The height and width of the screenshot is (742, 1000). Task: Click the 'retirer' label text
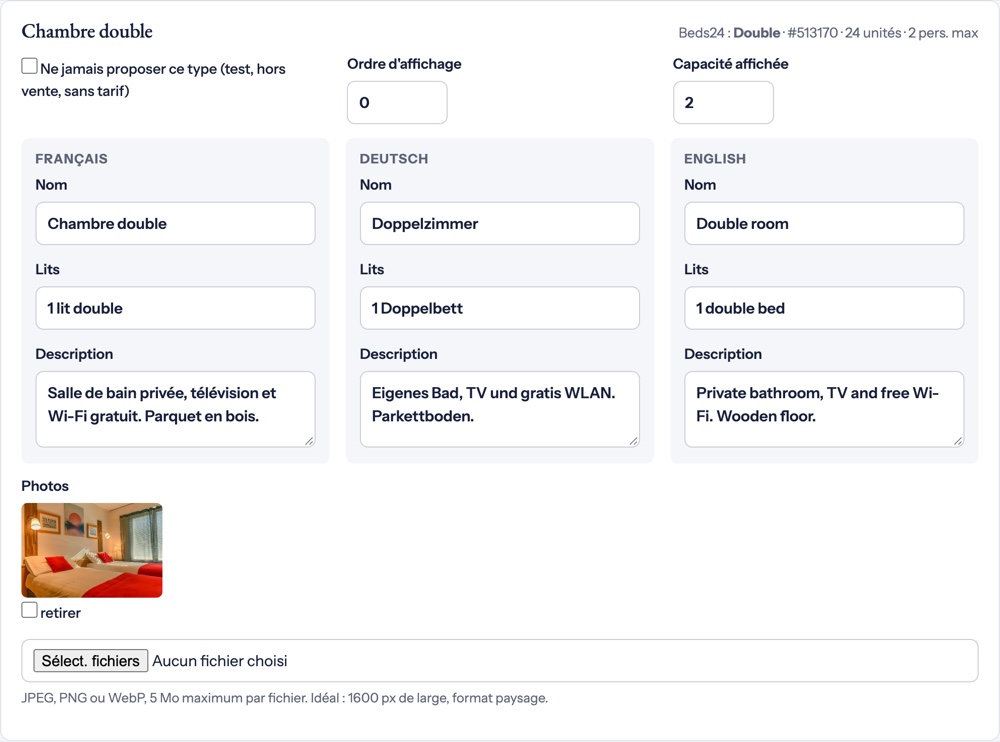pos(61,613)
